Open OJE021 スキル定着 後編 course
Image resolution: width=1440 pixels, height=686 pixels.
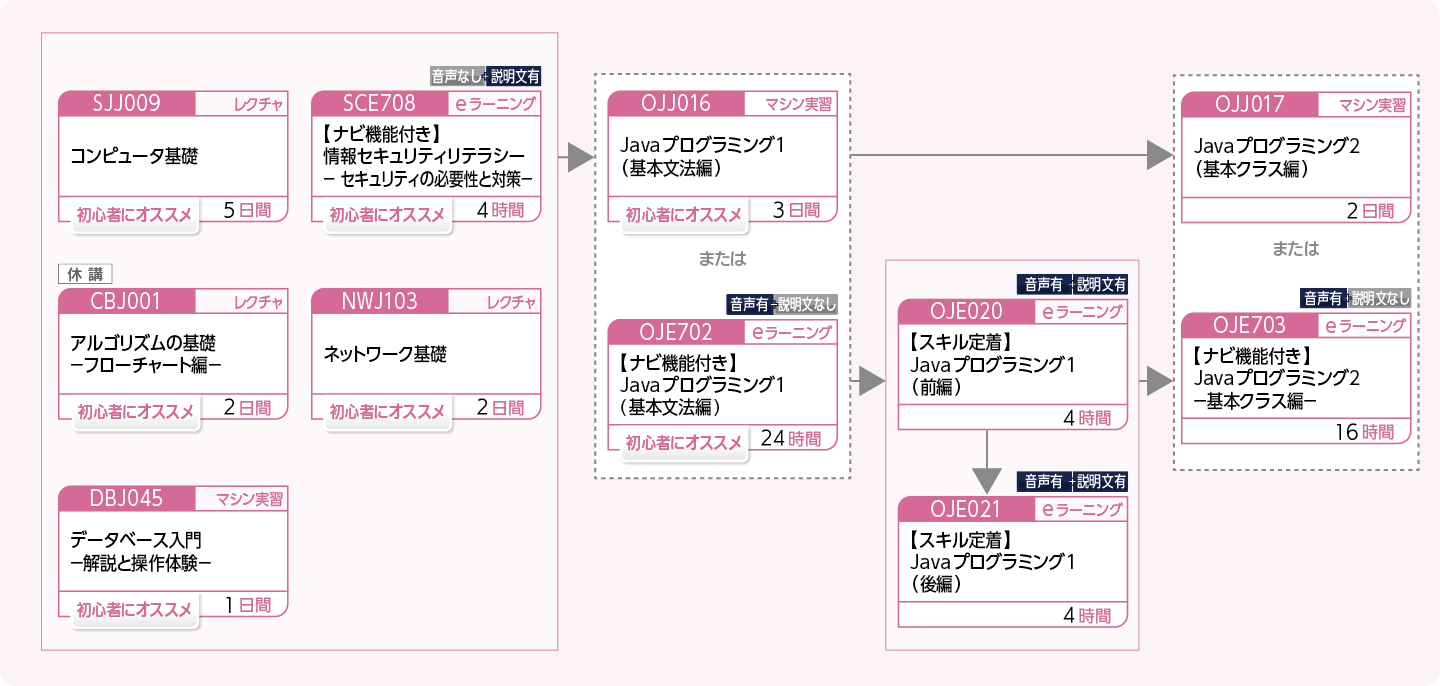click(1013, 562)
